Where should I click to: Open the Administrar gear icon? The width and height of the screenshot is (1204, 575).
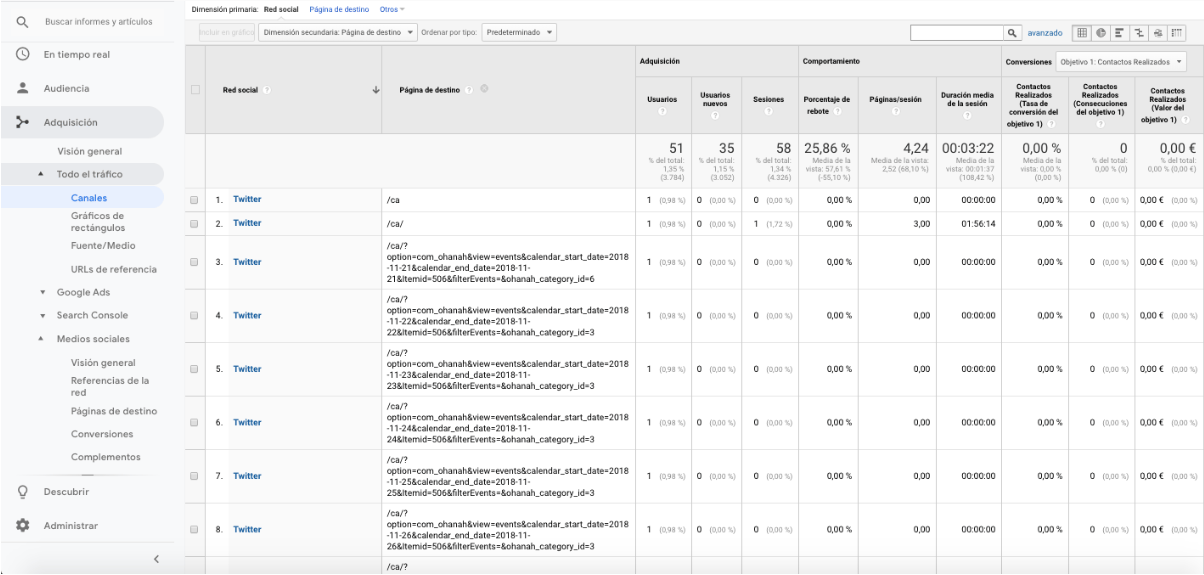pos(22,525)
